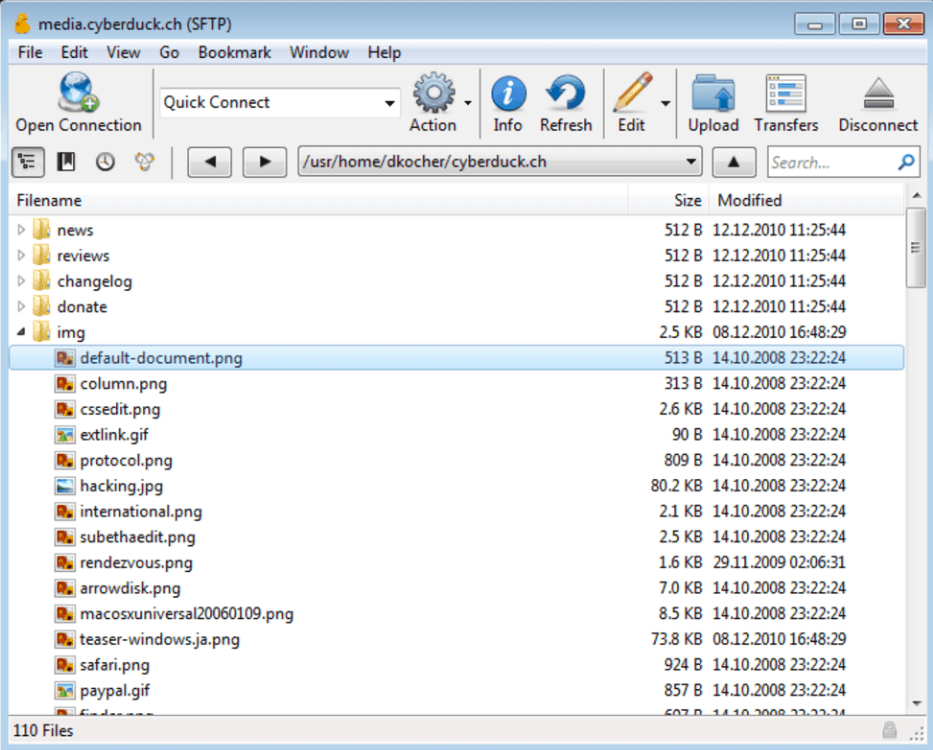Open the Info panel icon
The height and width of the screenshot is (750, 933).
(508, 94)
